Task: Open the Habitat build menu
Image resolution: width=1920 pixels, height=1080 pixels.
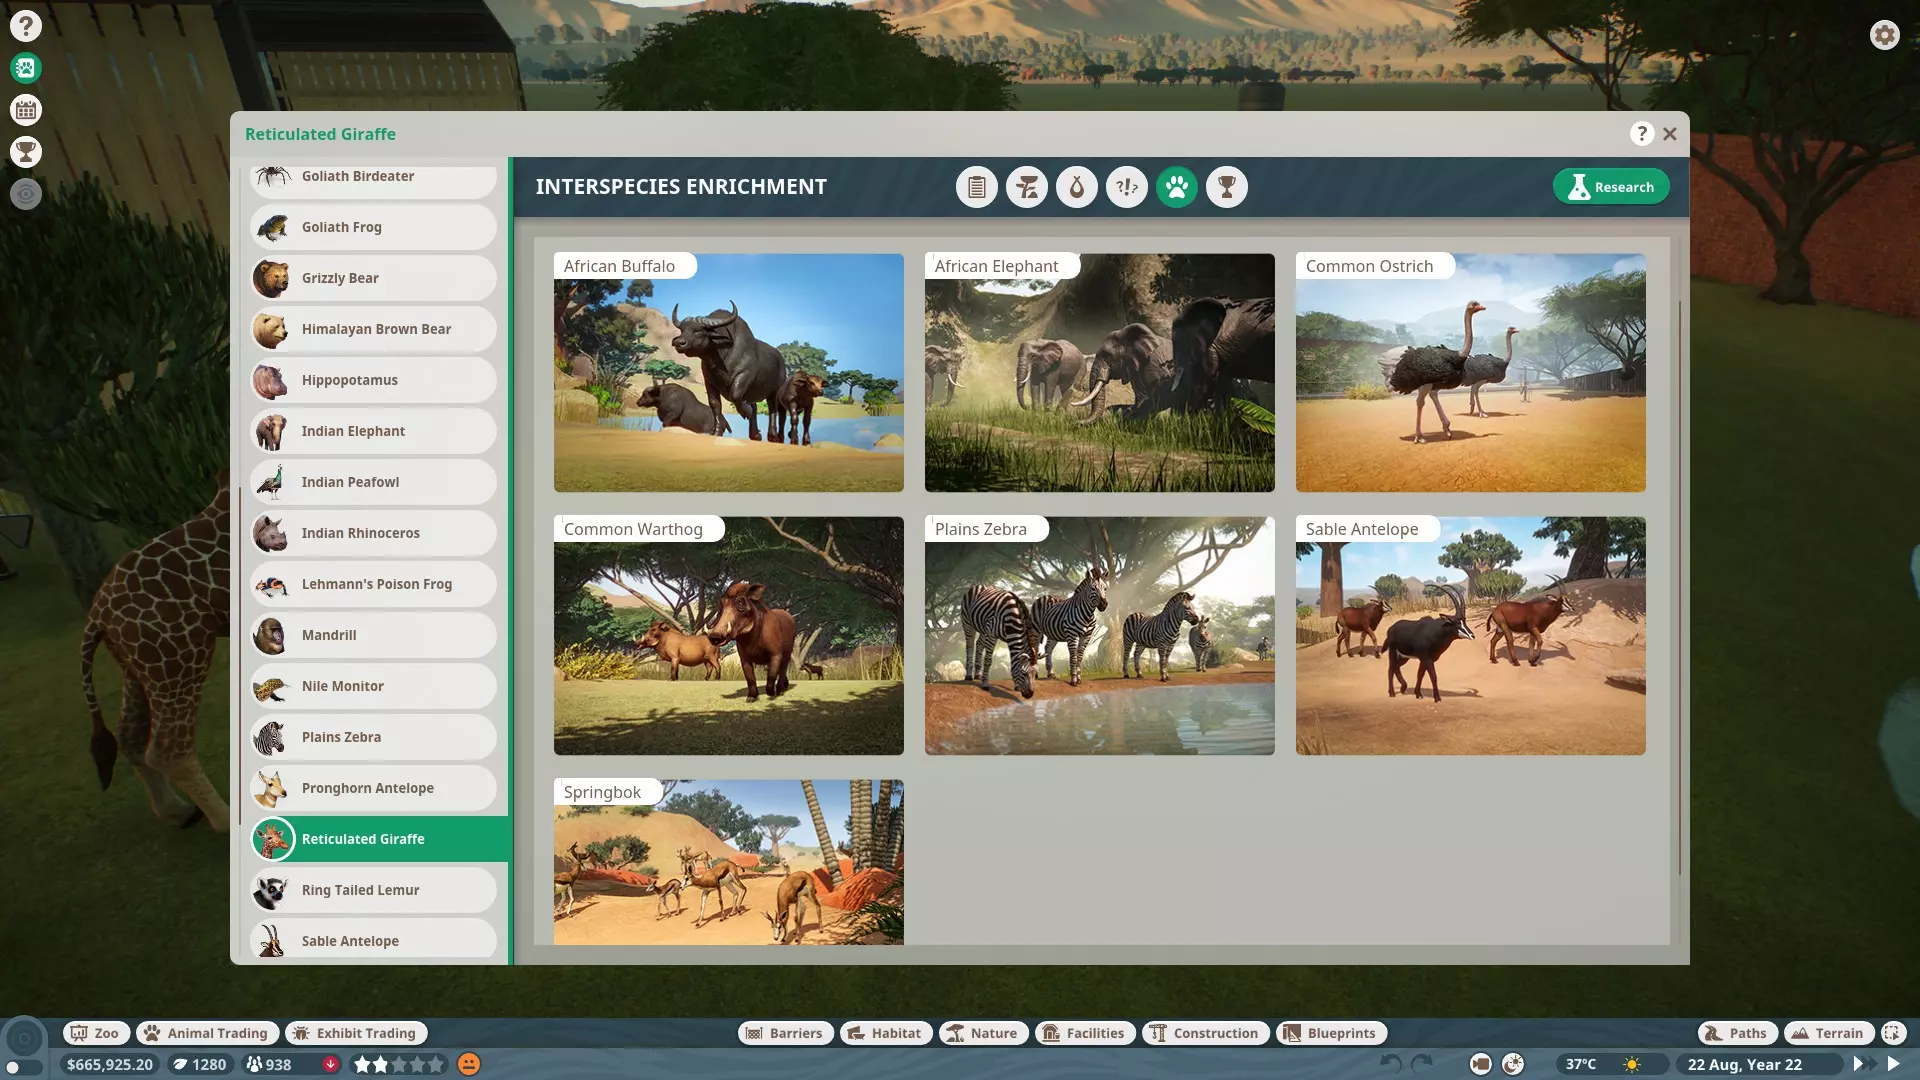Action: (885, 1033)
